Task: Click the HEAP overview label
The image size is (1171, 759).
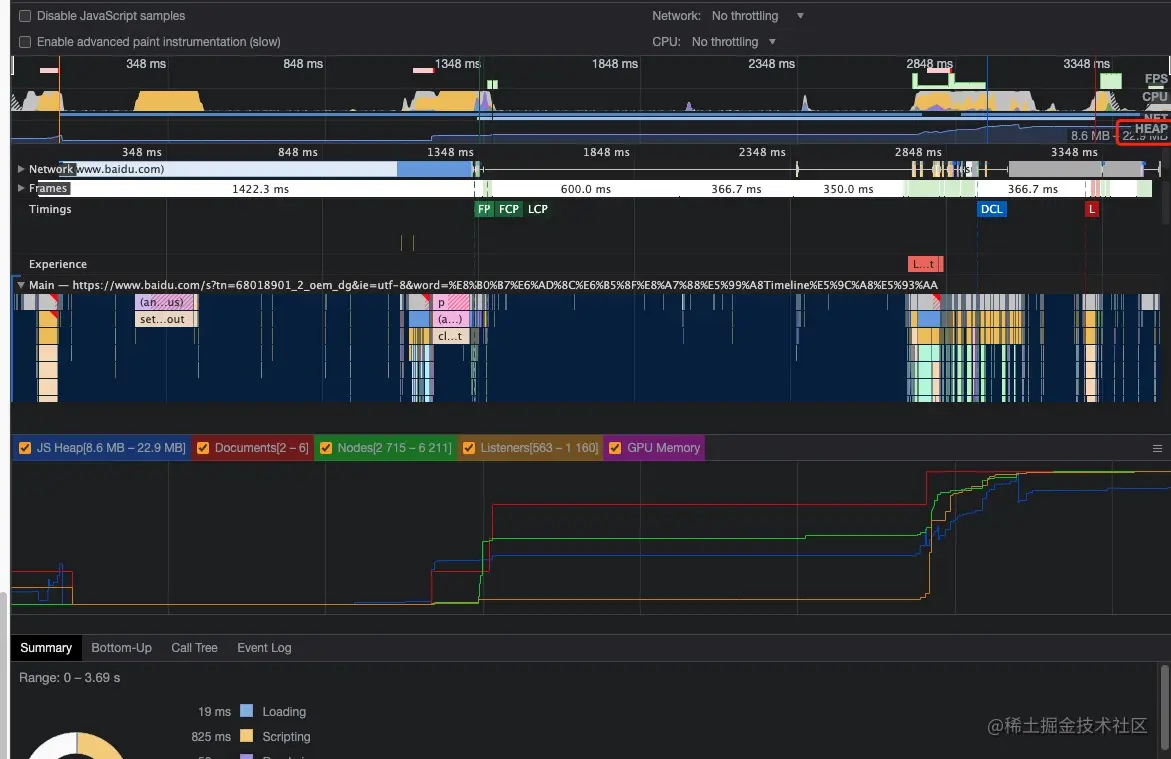Action: [x=1151, y=129]
